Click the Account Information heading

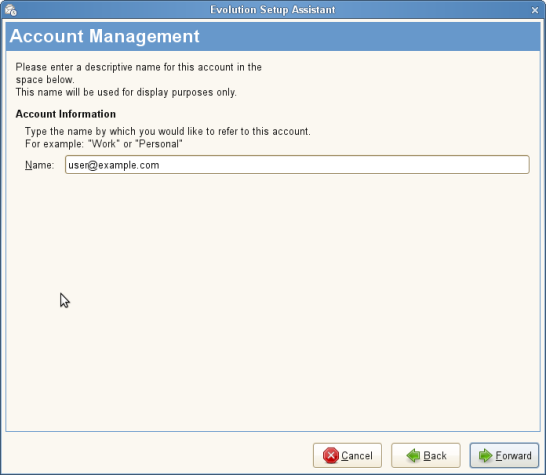[x=65, y=114]
